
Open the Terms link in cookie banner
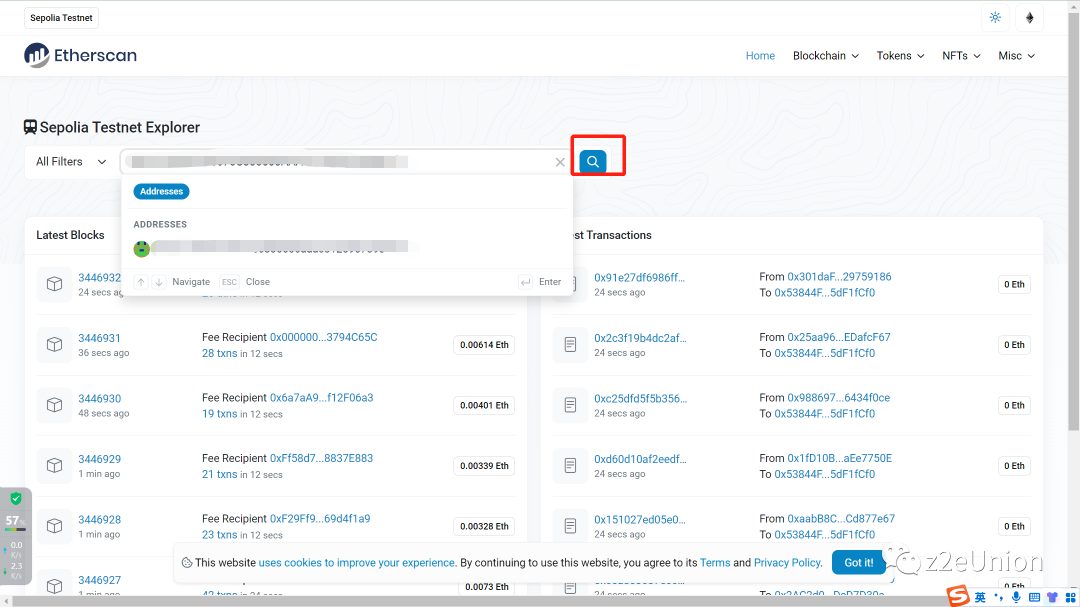click(x=715, y=563)
